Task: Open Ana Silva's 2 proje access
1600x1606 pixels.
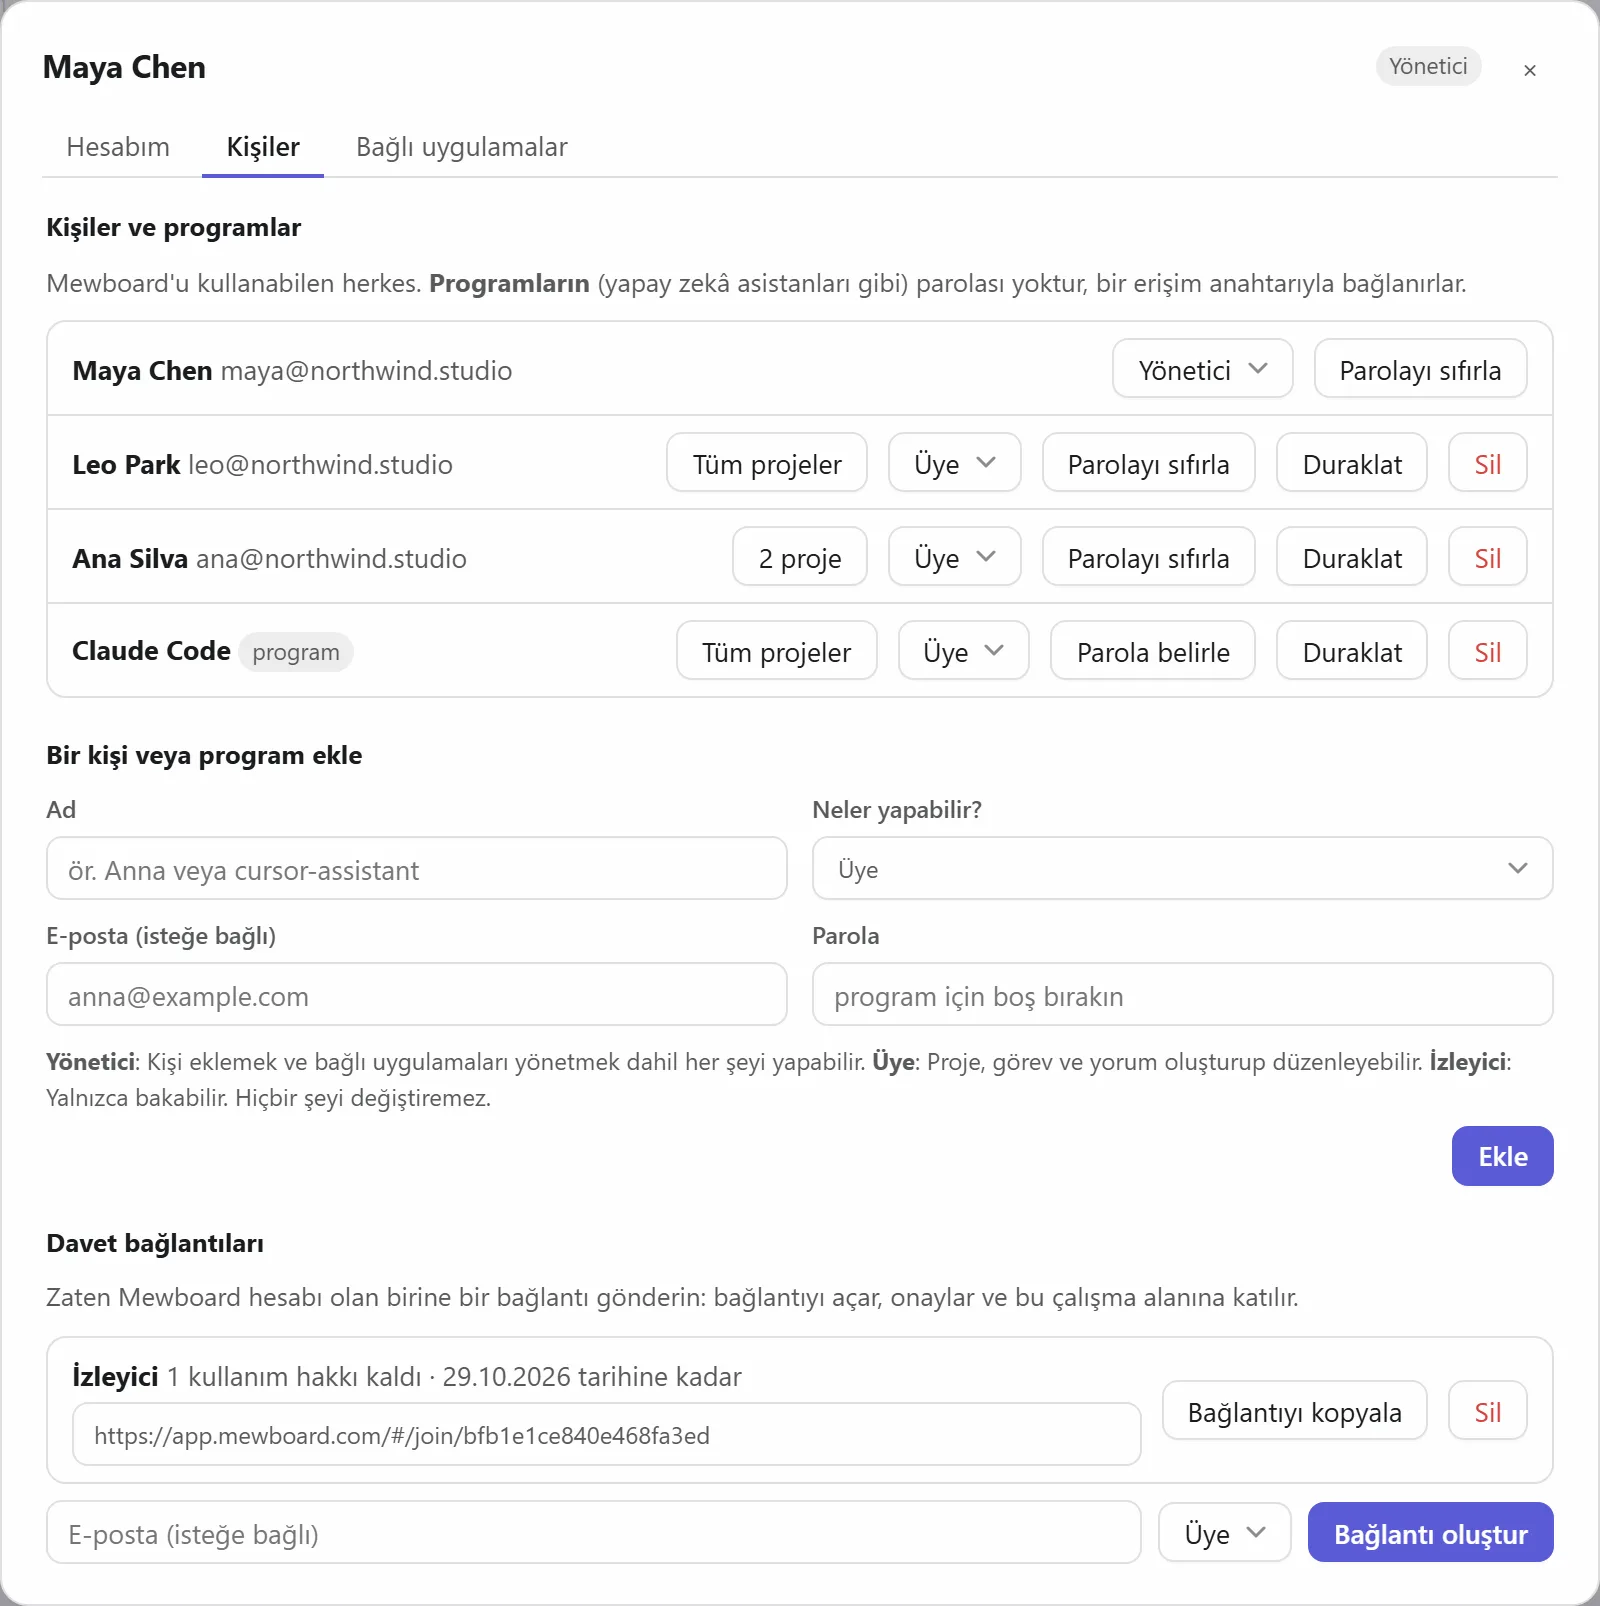Action: (x=800, y=557)
